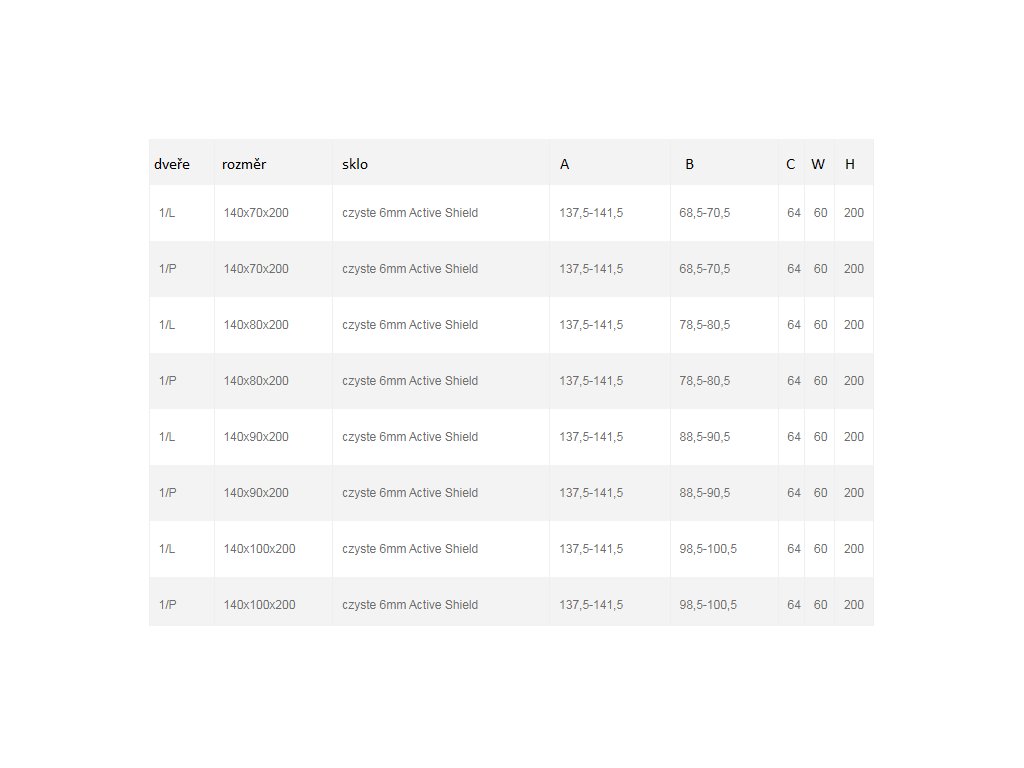The height and width of the screenshot is (768, 1024).
Task: Click glass description in 140x100x200 1/P row
Action: click(x=410, y=605)
